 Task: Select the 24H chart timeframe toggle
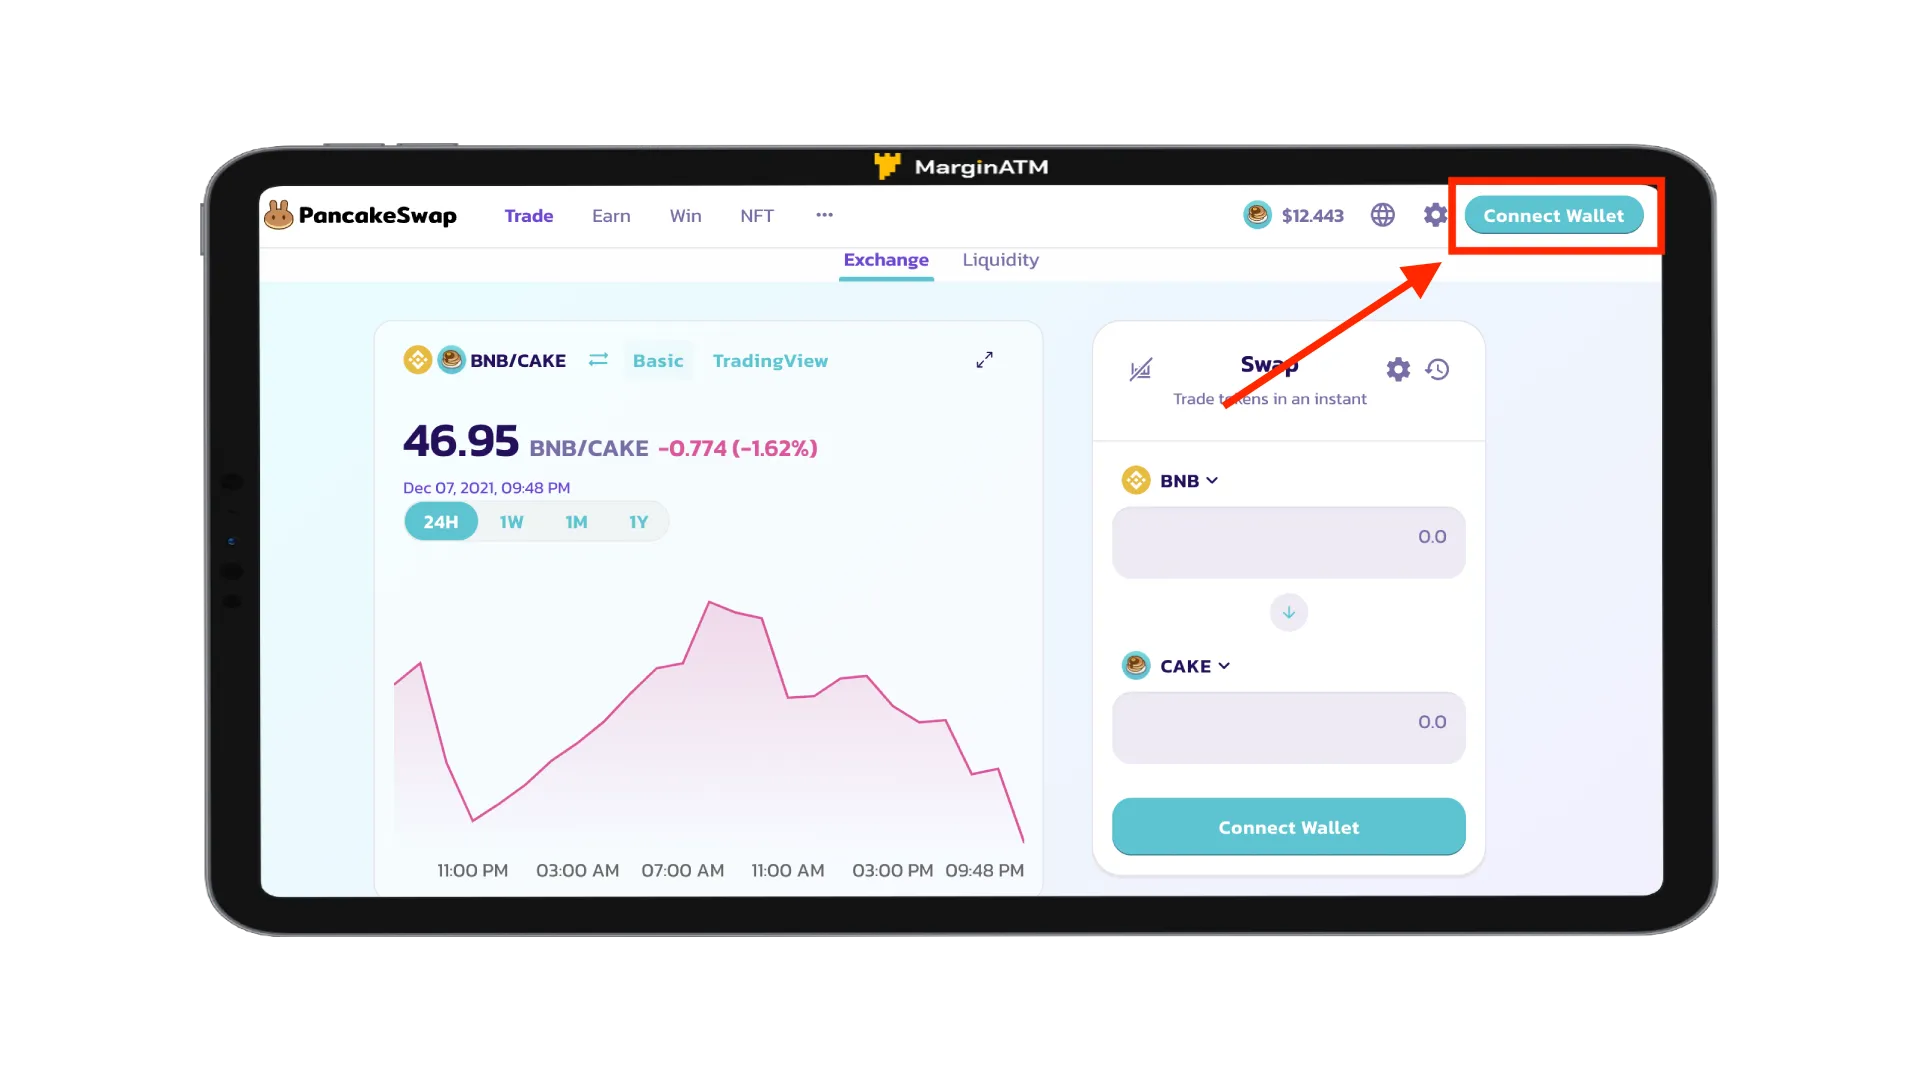440,521
